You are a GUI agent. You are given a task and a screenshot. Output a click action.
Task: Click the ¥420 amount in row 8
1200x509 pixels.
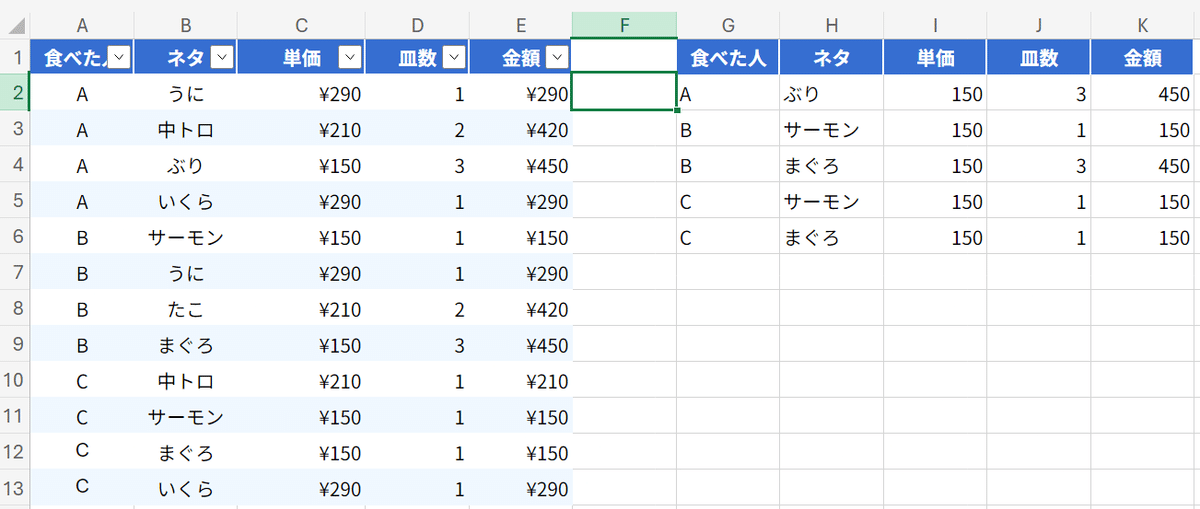pyautogui.click(x=520, y=309)
